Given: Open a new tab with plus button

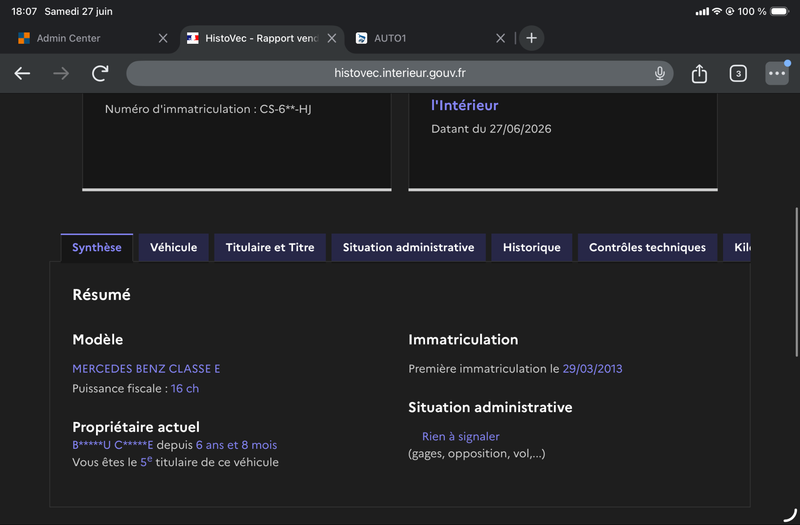Looking at the screenshot, I should point(531,38).
